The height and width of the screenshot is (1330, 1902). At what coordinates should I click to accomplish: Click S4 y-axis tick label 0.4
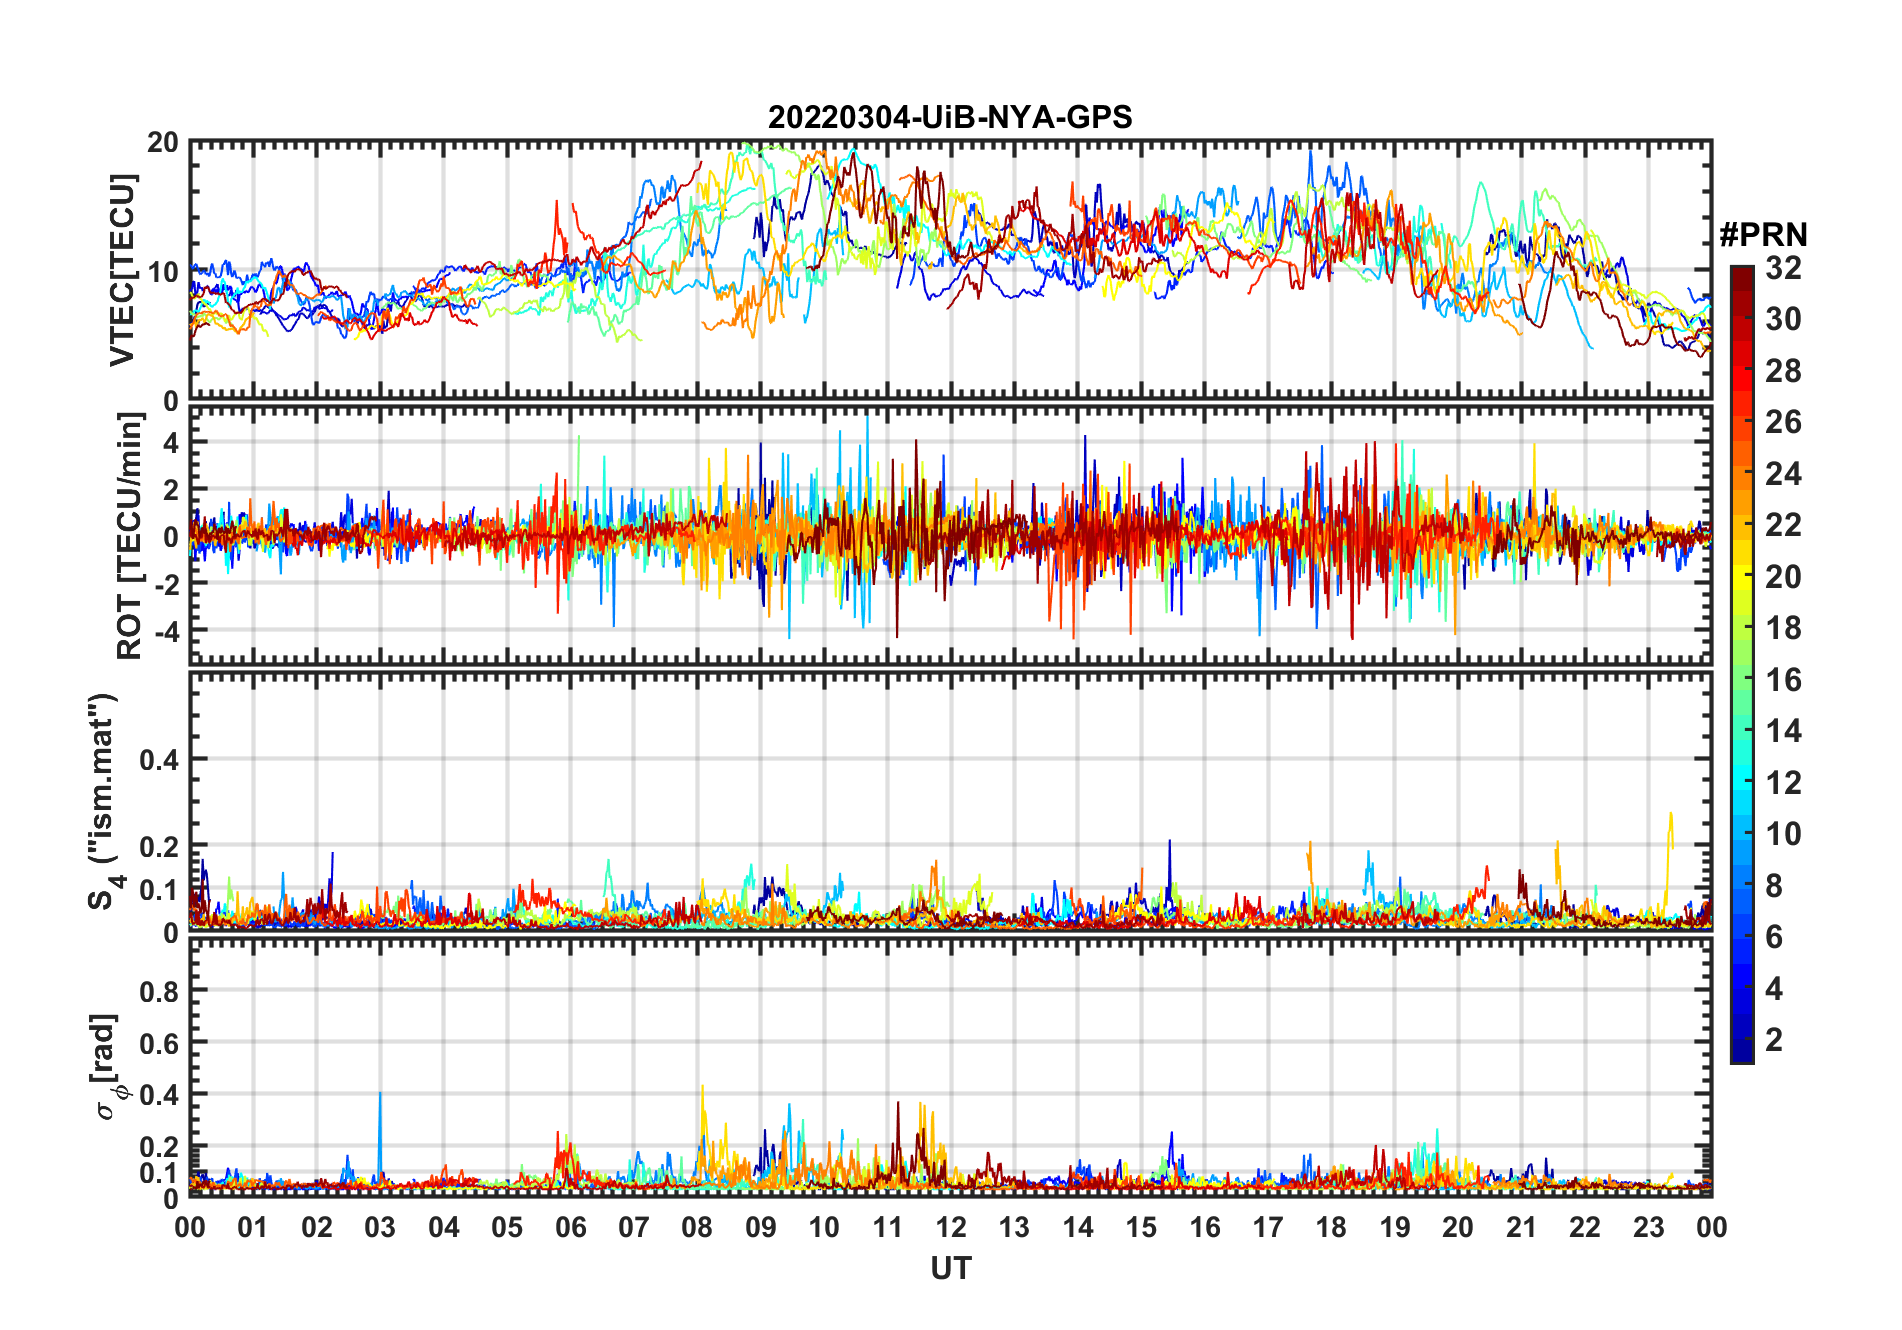[x=159, y=760]
